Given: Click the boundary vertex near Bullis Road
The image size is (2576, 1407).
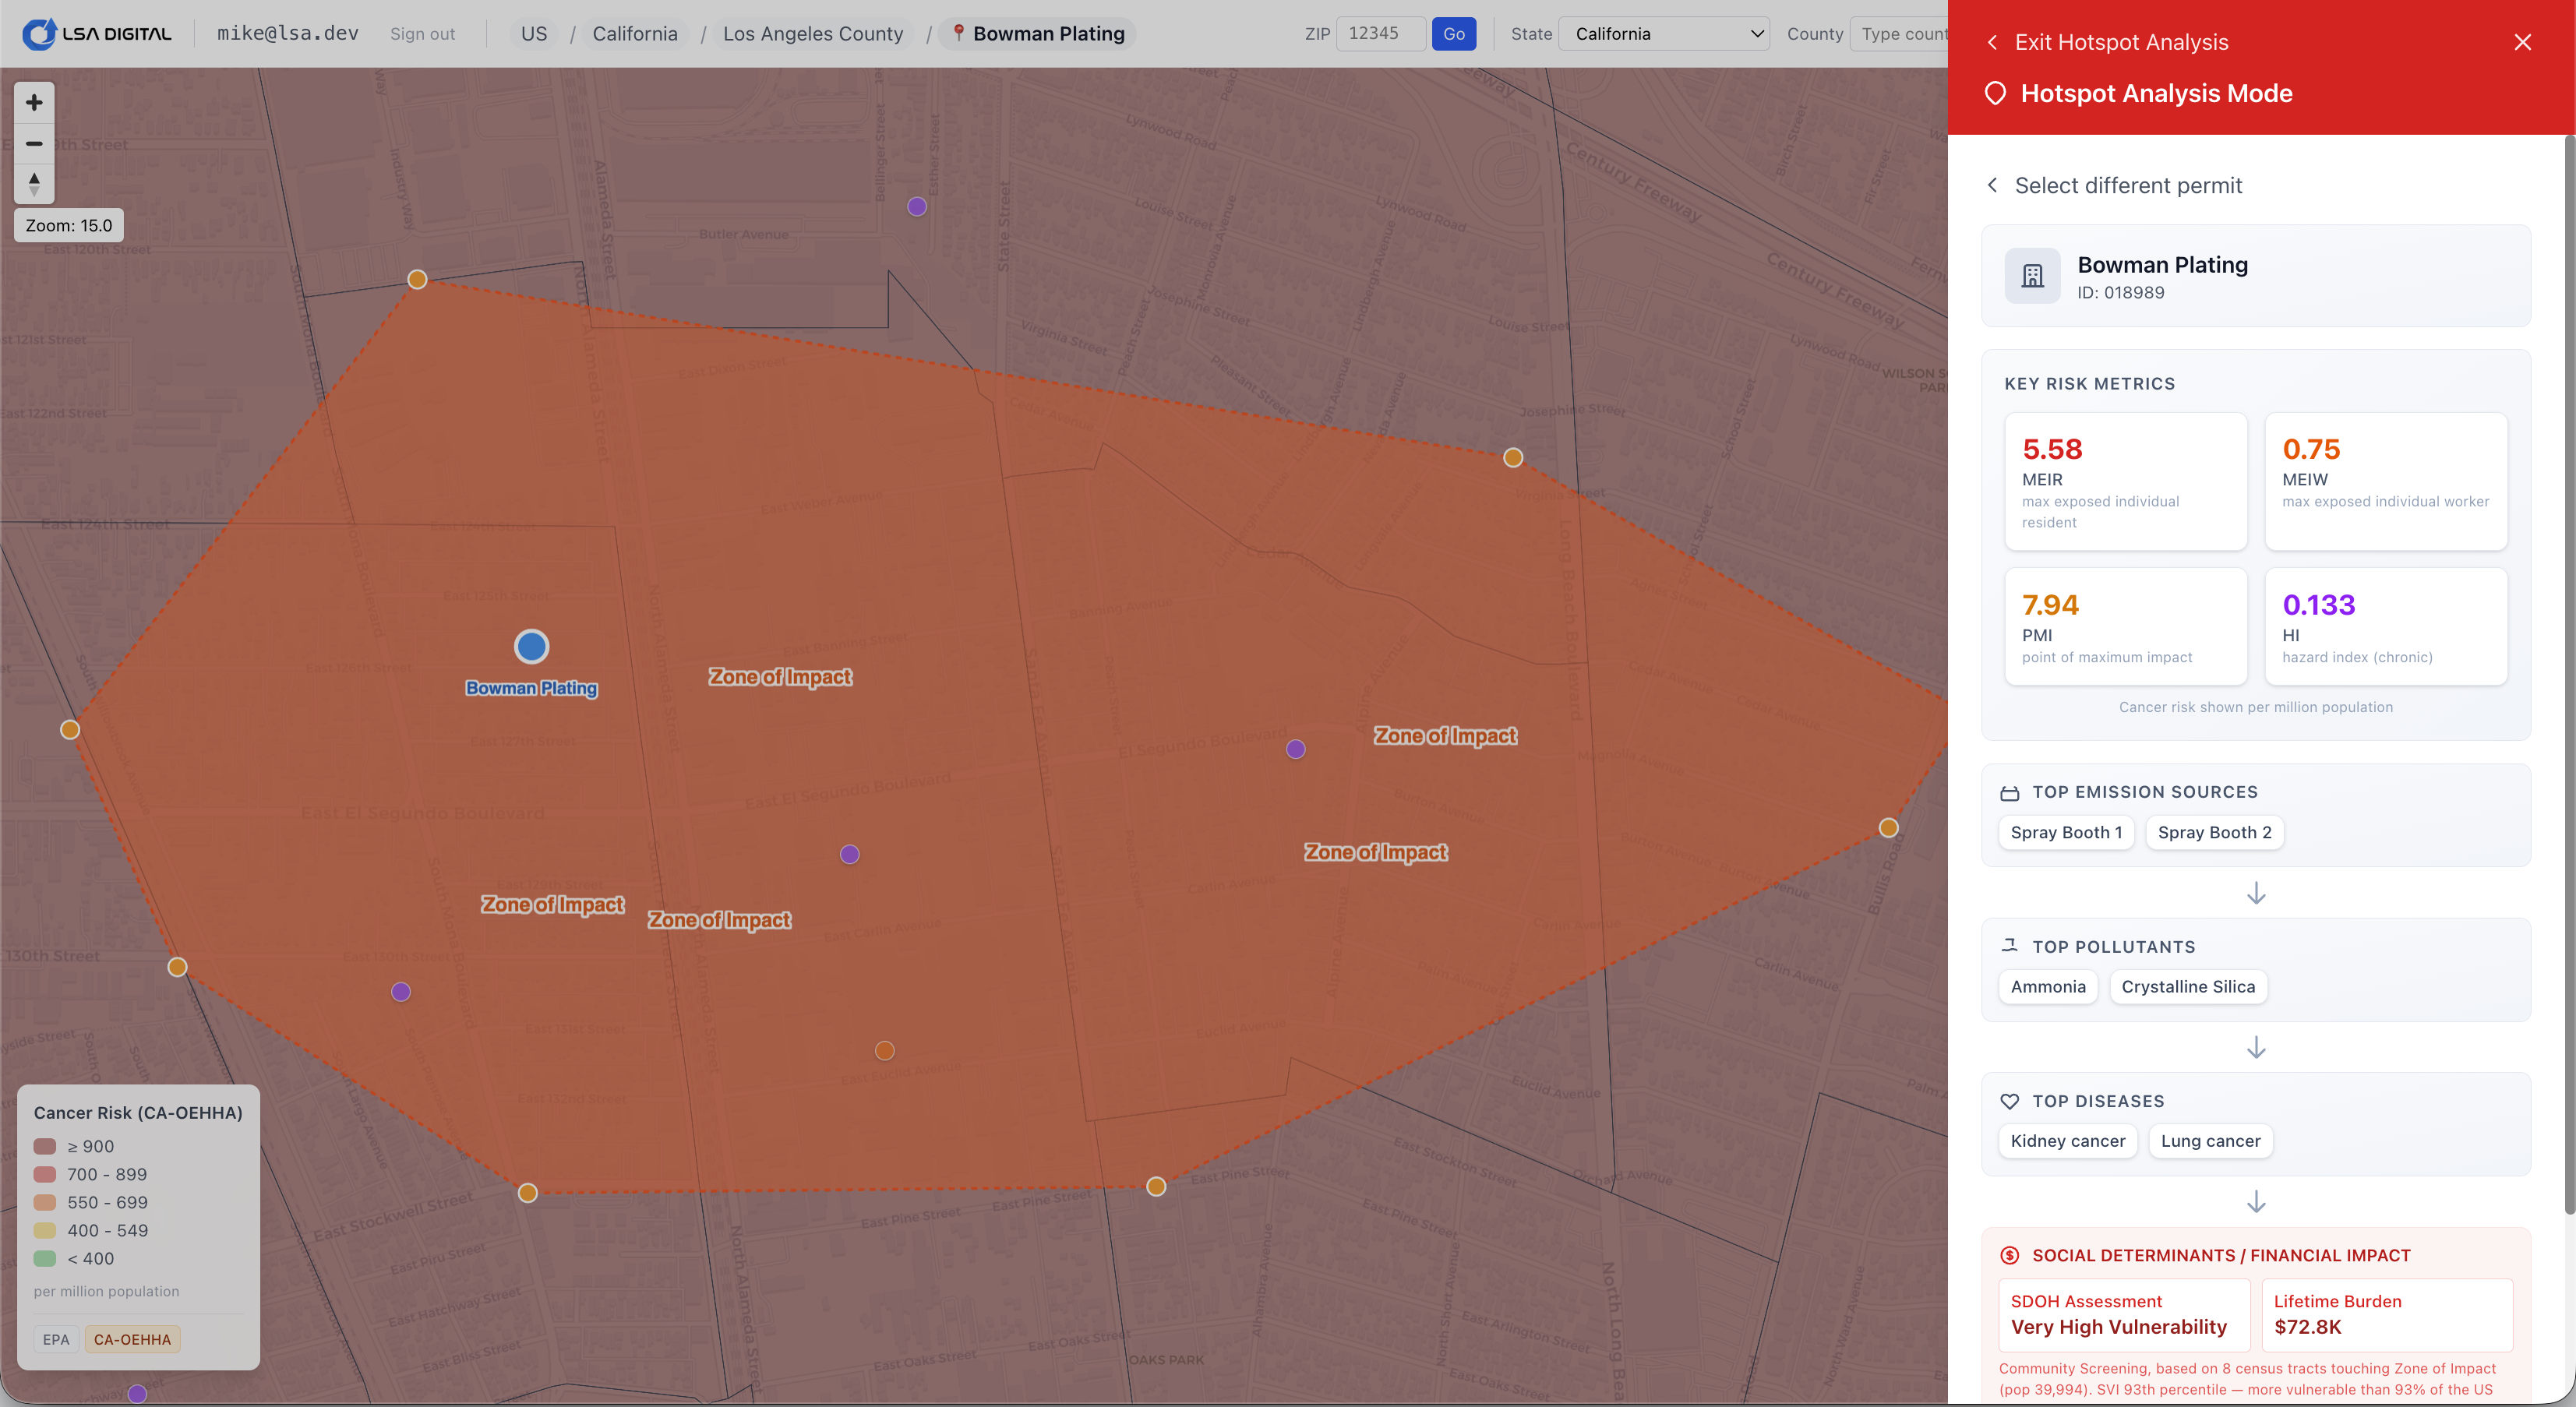Looking at the screenshot, I should pos(1889,827).
